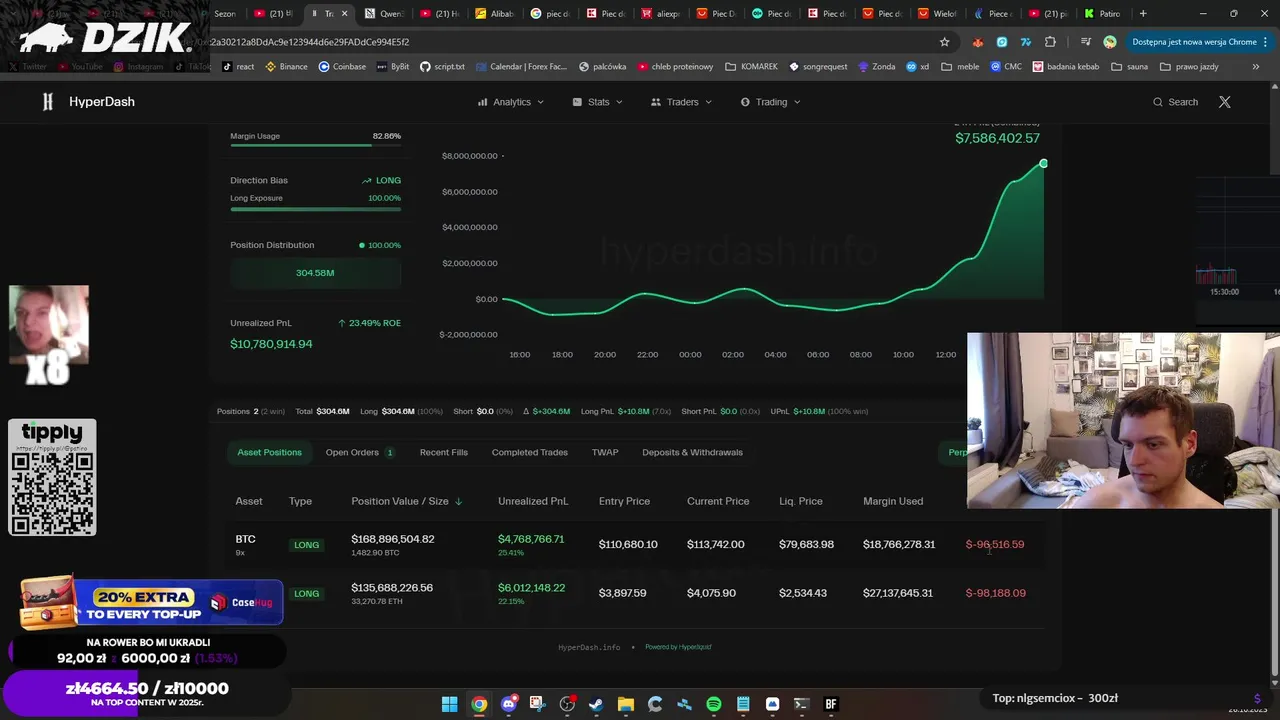Click the Liq. Price column header

coord(801,501)
